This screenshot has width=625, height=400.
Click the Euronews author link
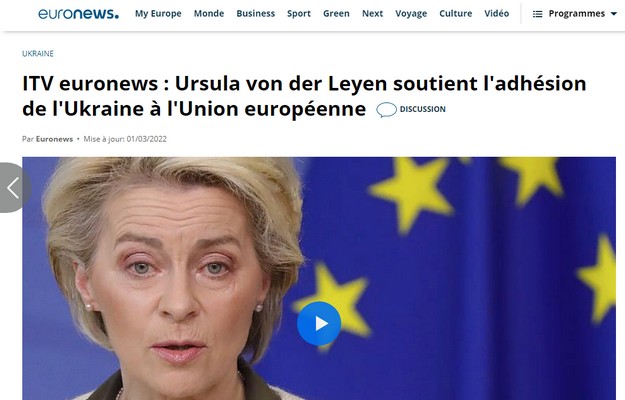[54, 139]
